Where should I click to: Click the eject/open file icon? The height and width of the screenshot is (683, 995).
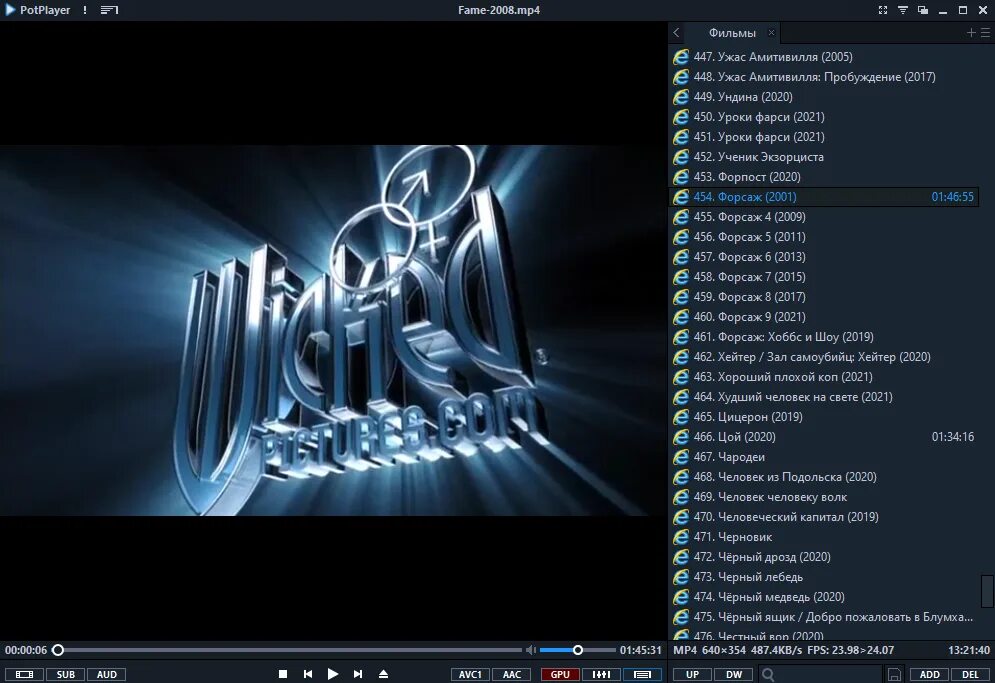[383, 674]
